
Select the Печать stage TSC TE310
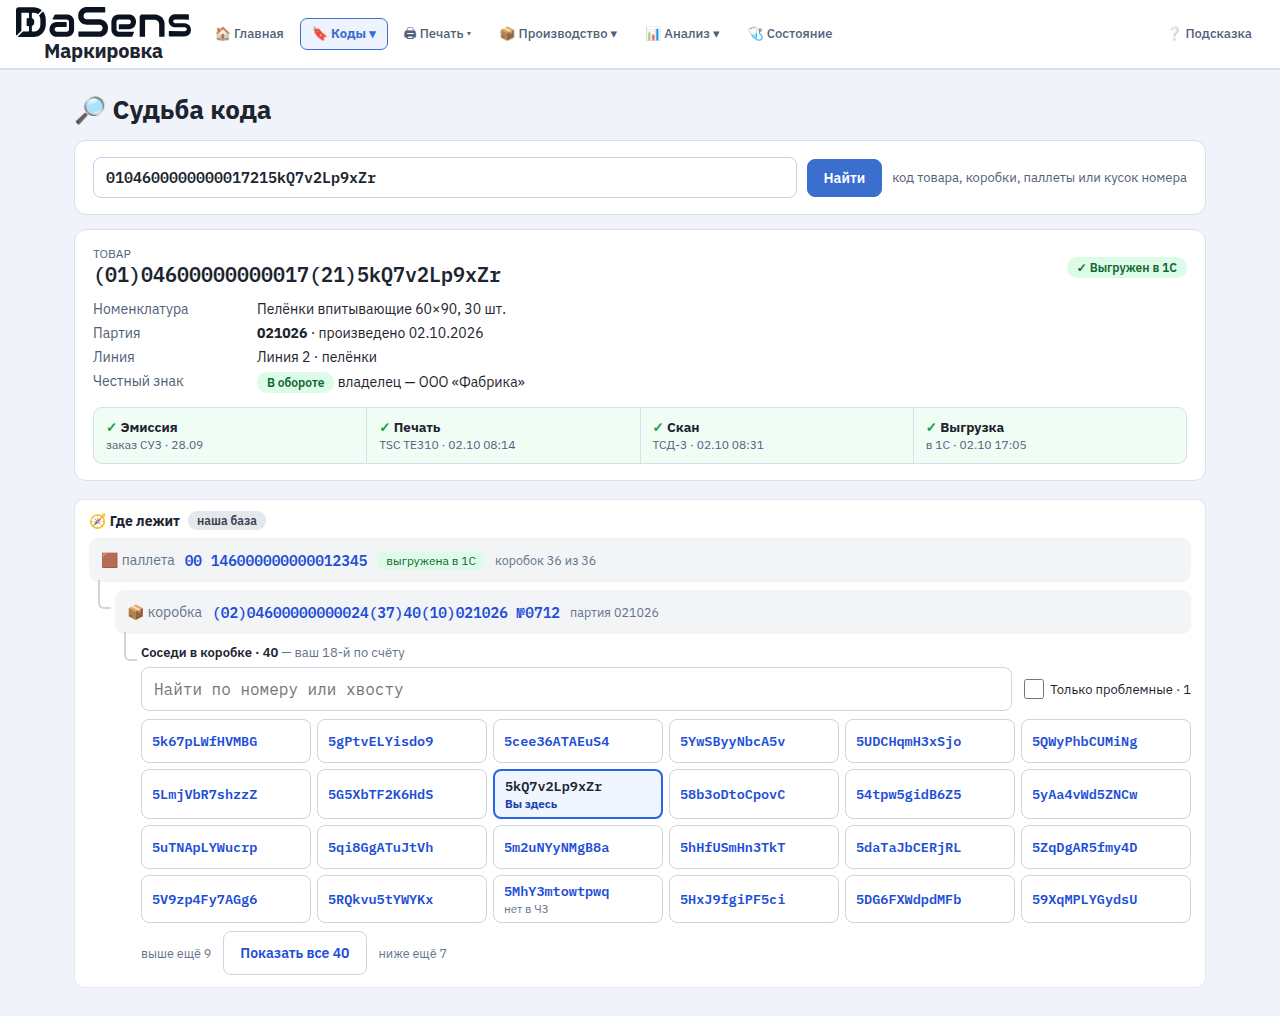(503, 435)
